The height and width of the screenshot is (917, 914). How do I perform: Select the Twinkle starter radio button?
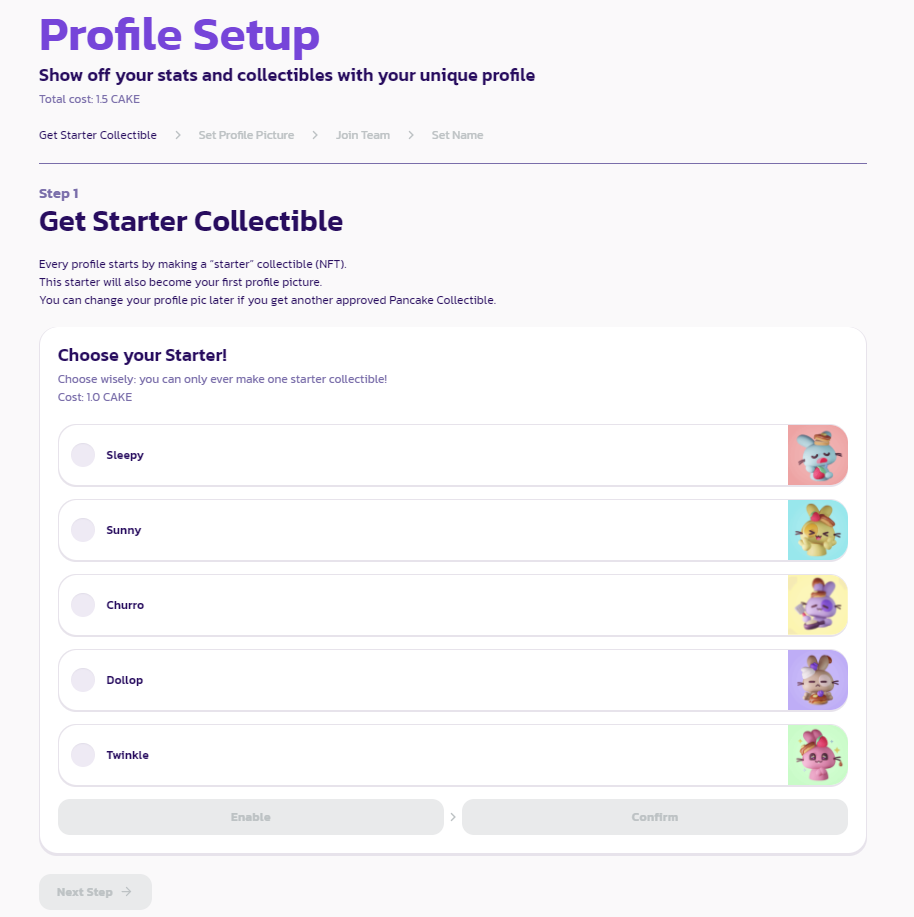pos(83,755)
